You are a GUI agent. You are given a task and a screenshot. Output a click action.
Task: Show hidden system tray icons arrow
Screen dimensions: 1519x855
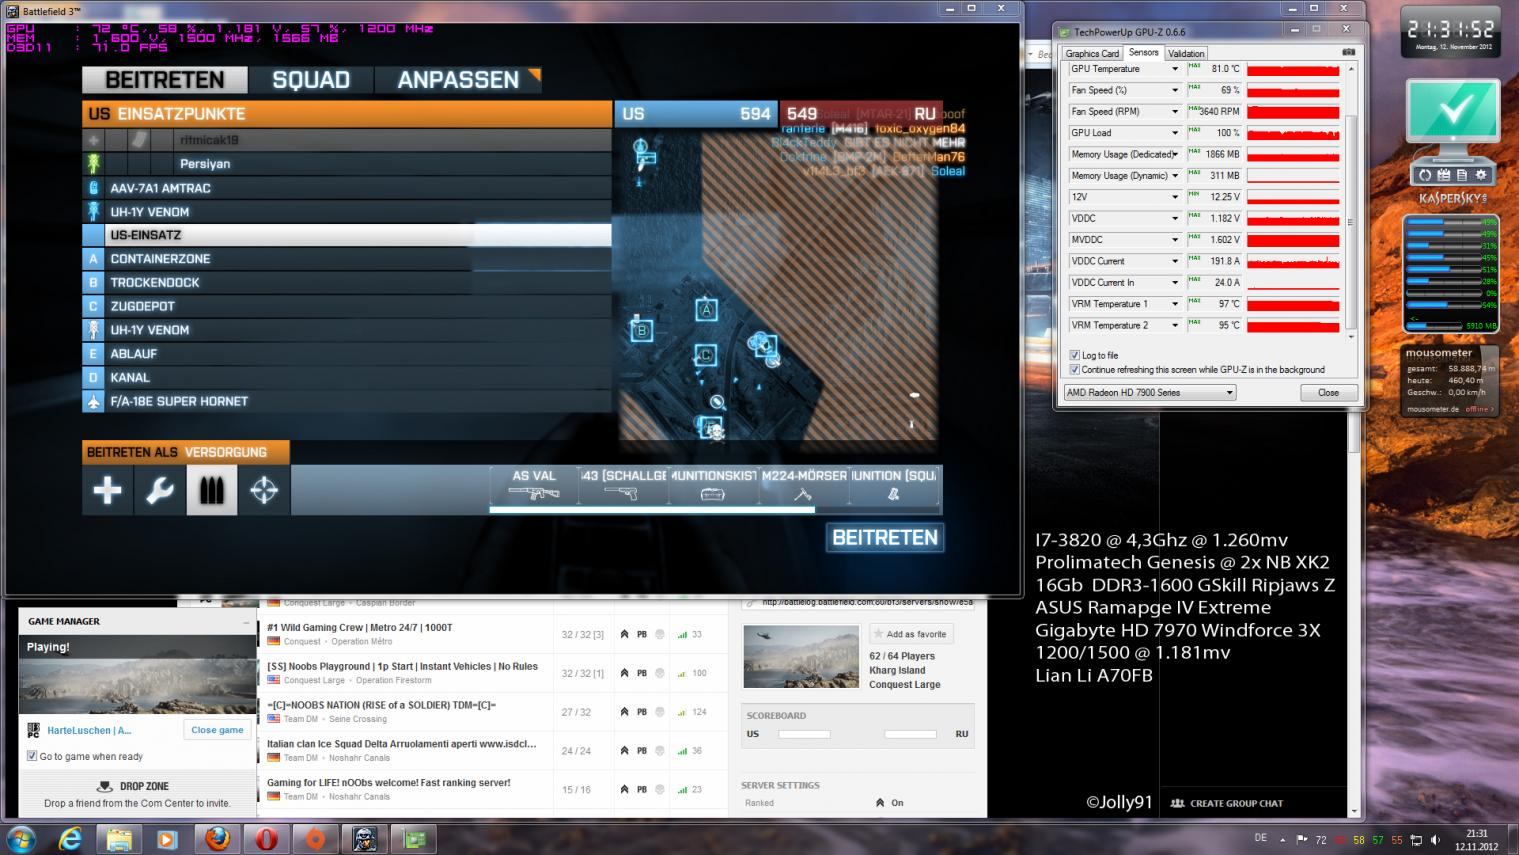pyautogui.click(x=1284, y=840)
